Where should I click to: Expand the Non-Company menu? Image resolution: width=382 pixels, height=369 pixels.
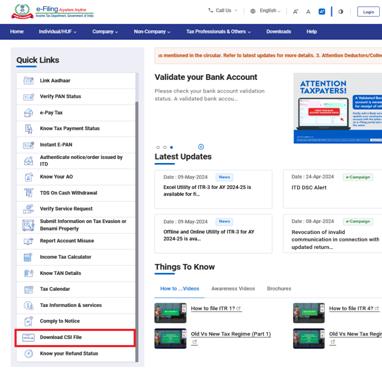point(152,32)
